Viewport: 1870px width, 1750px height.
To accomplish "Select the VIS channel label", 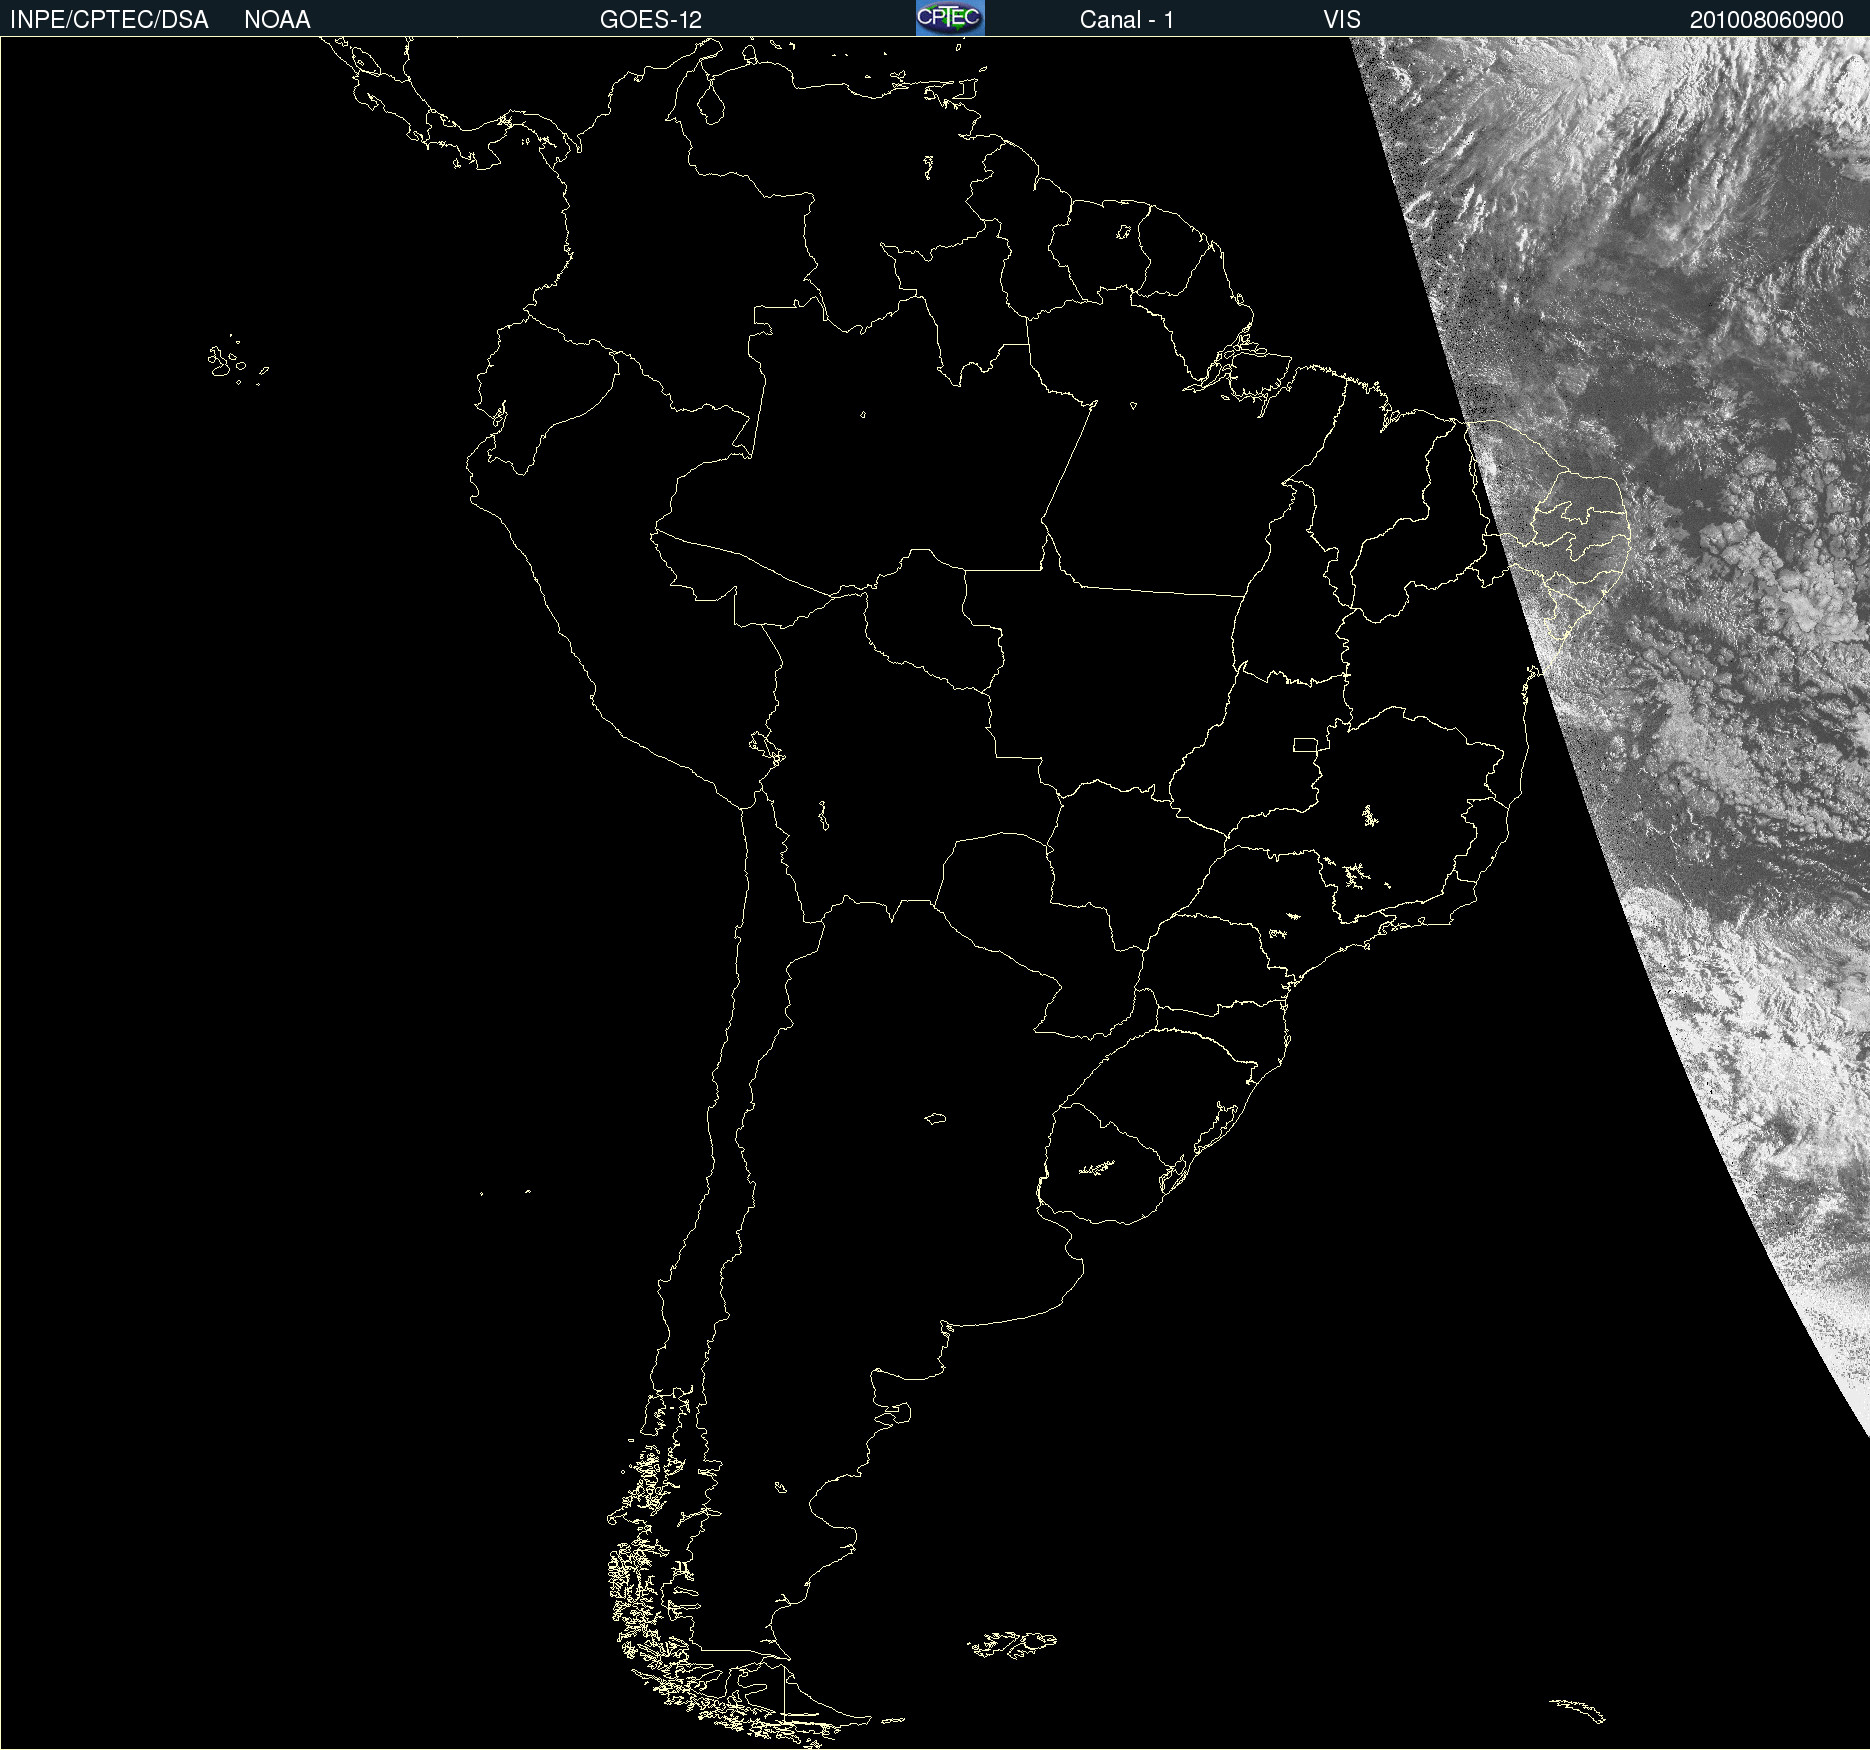I will 1342,20.
